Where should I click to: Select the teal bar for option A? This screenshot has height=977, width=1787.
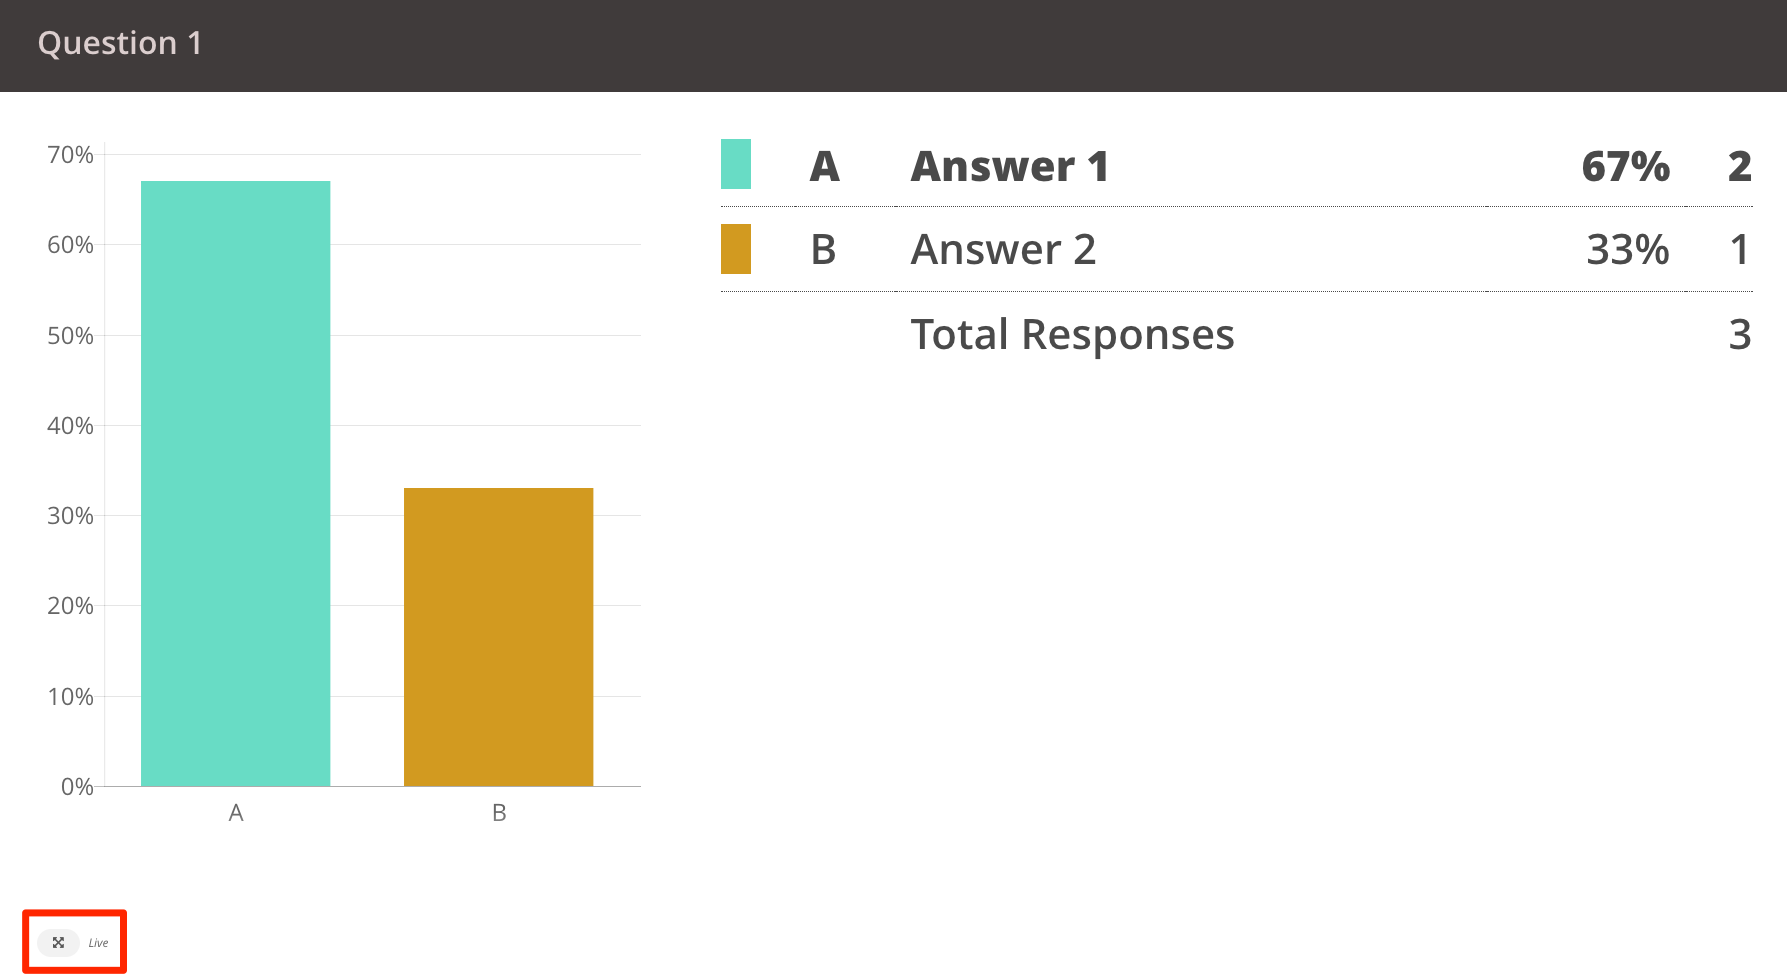[236, 480]
